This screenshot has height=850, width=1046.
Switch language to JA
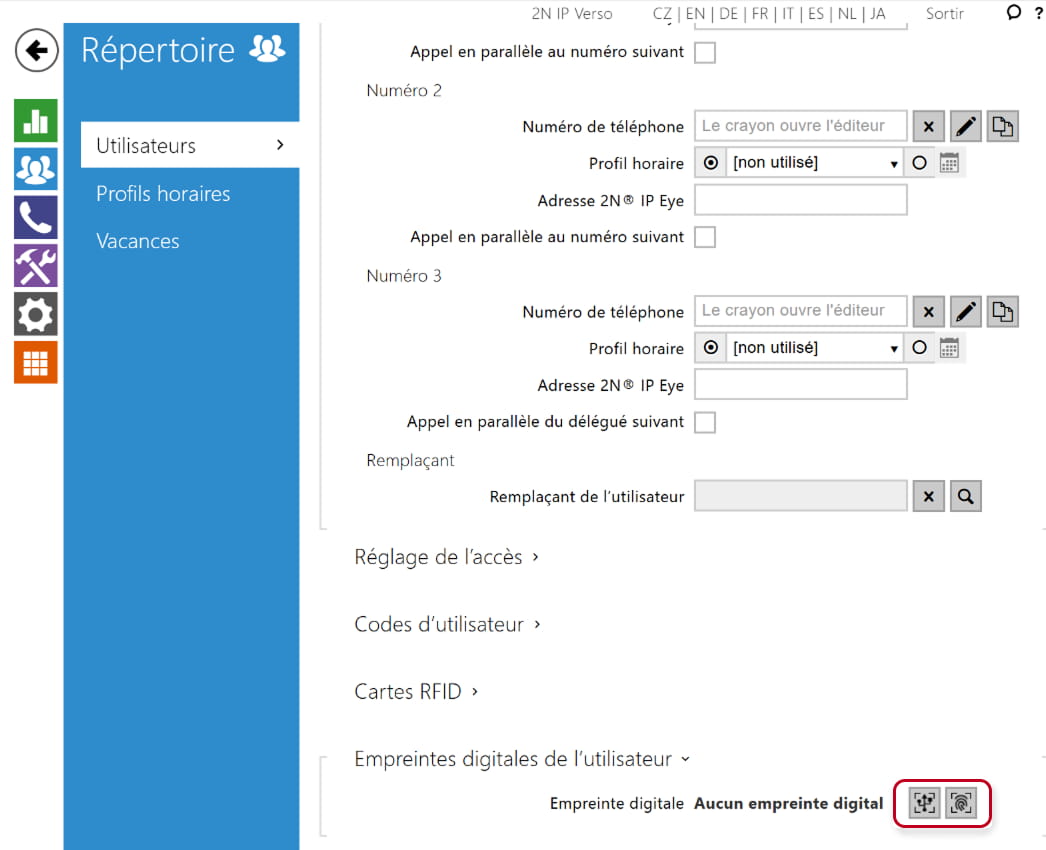(x=878, y=13)
